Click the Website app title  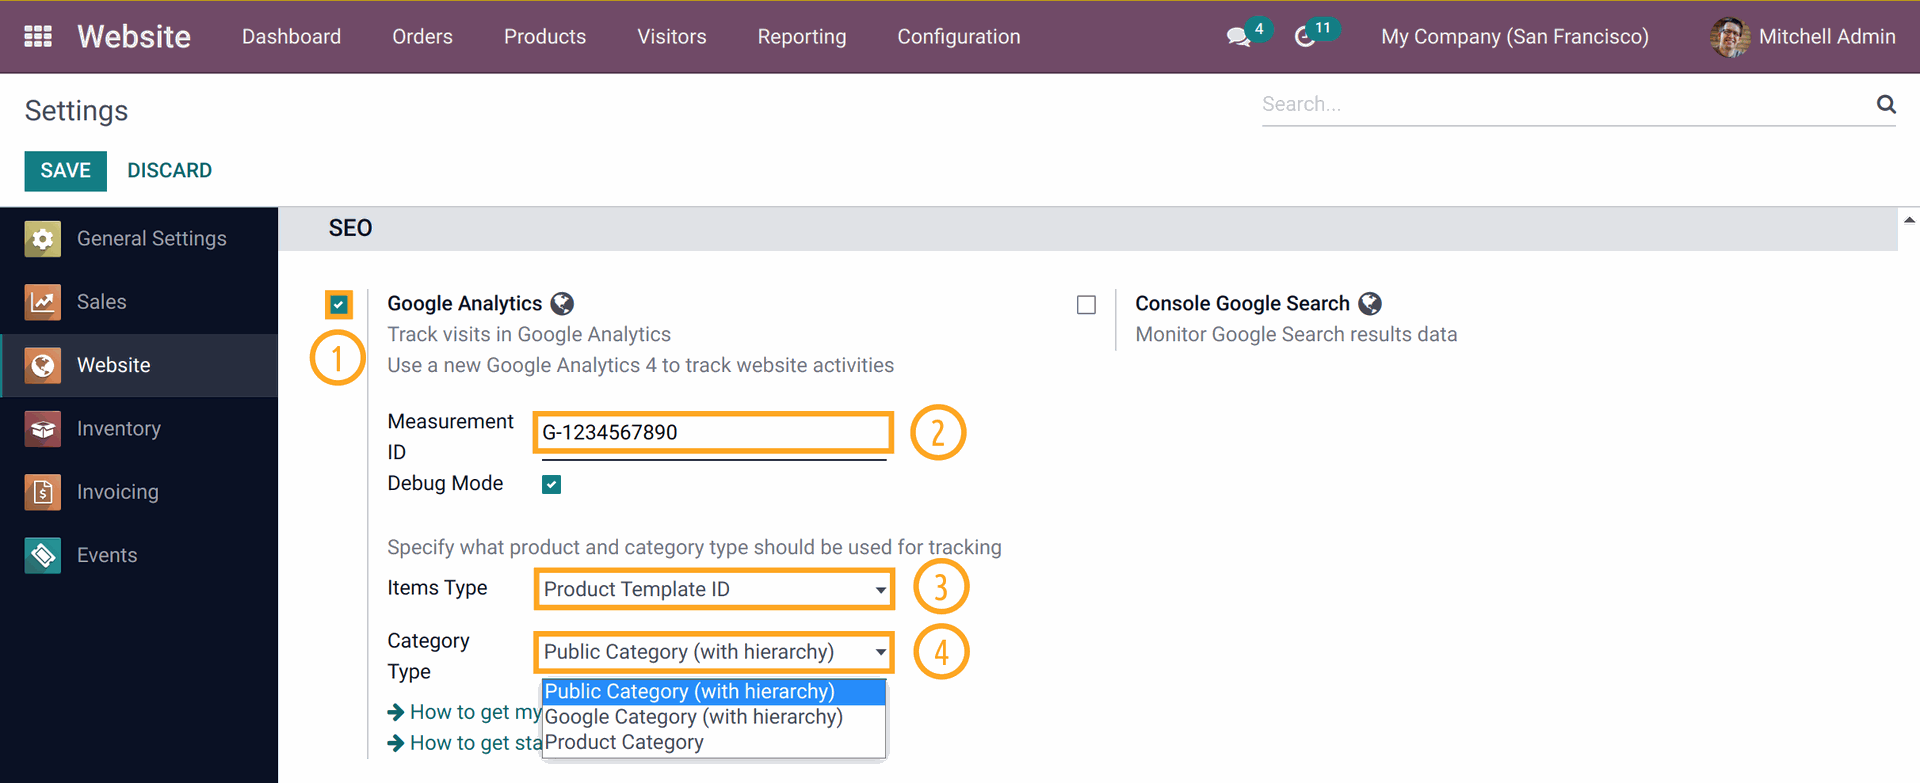[x=134, y=37]
